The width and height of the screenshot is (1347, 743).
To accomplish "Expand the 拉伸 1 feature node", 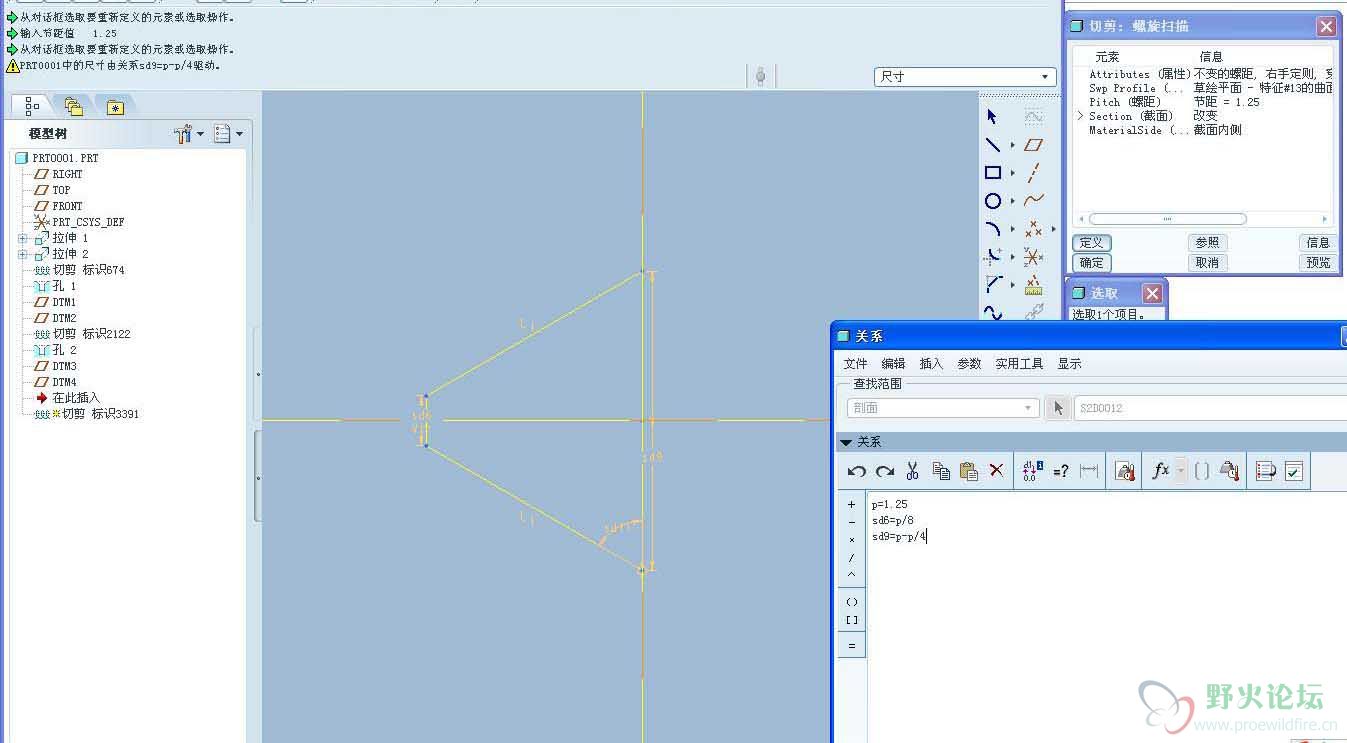I will [x=23, y=238].
